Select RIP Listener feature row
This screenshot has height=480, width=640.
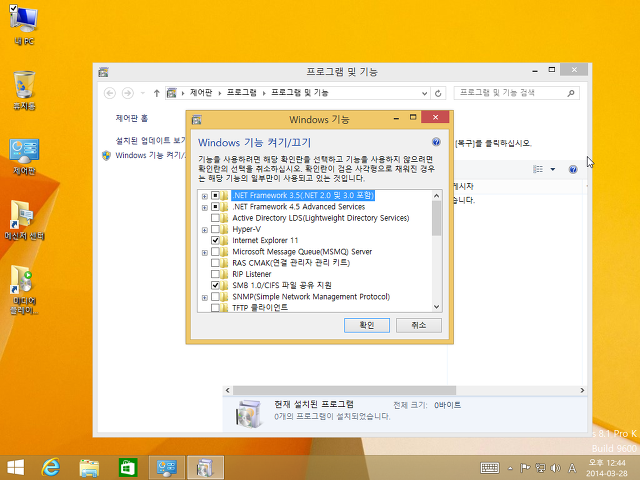[251, 274]
